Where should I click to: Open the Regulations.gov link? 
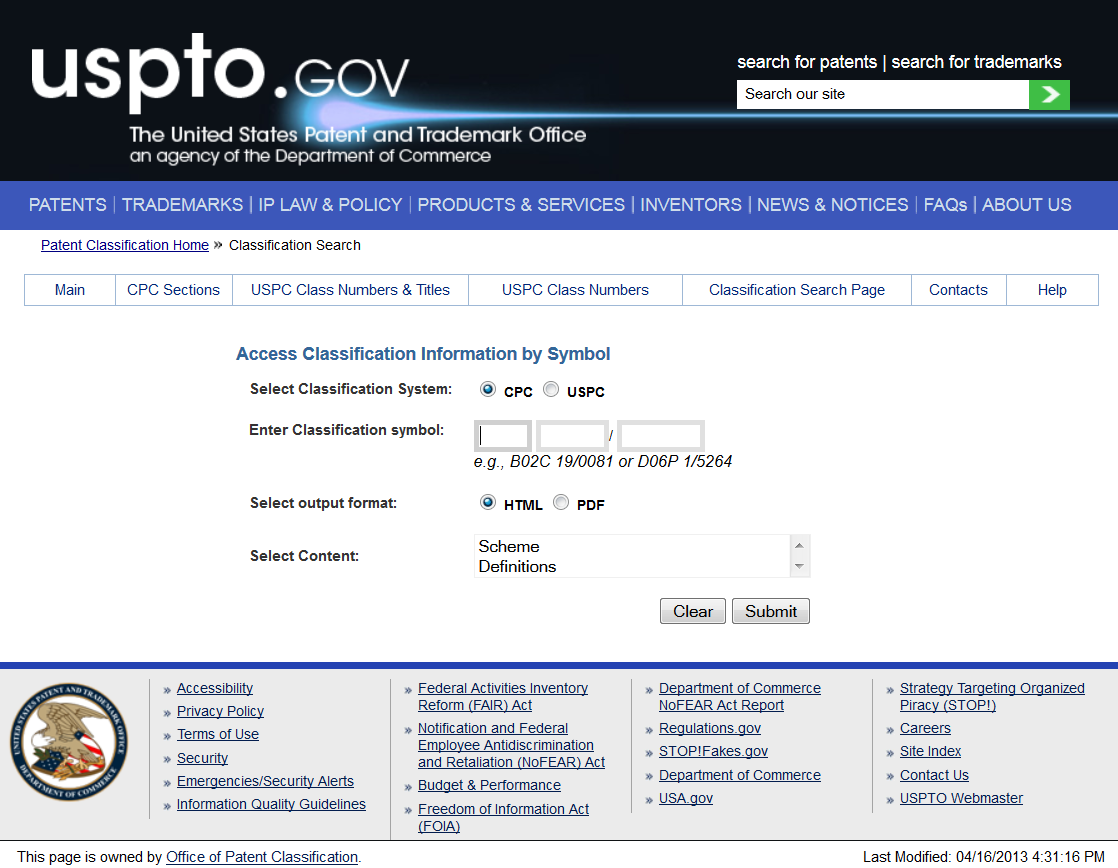click(x=709, y=728)
